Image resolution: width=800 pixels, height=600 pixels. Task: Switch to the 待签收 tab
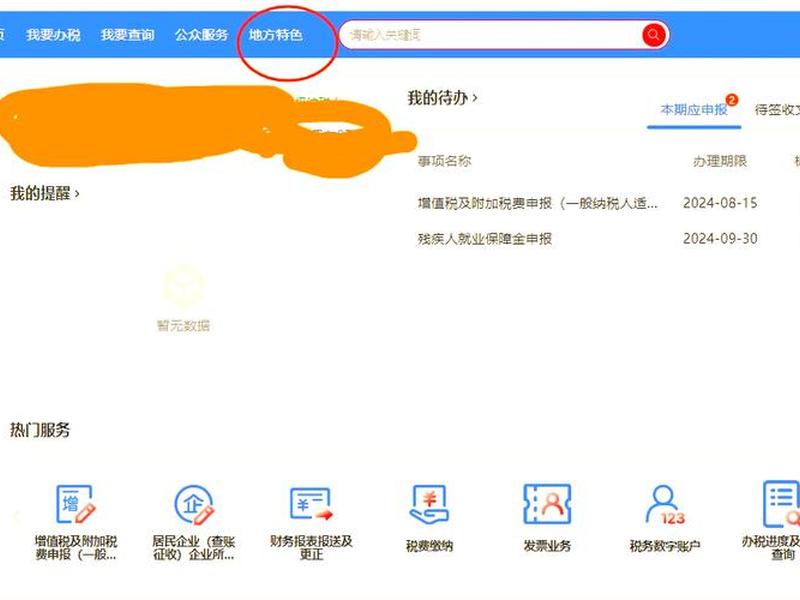click(x=777, y=110)
